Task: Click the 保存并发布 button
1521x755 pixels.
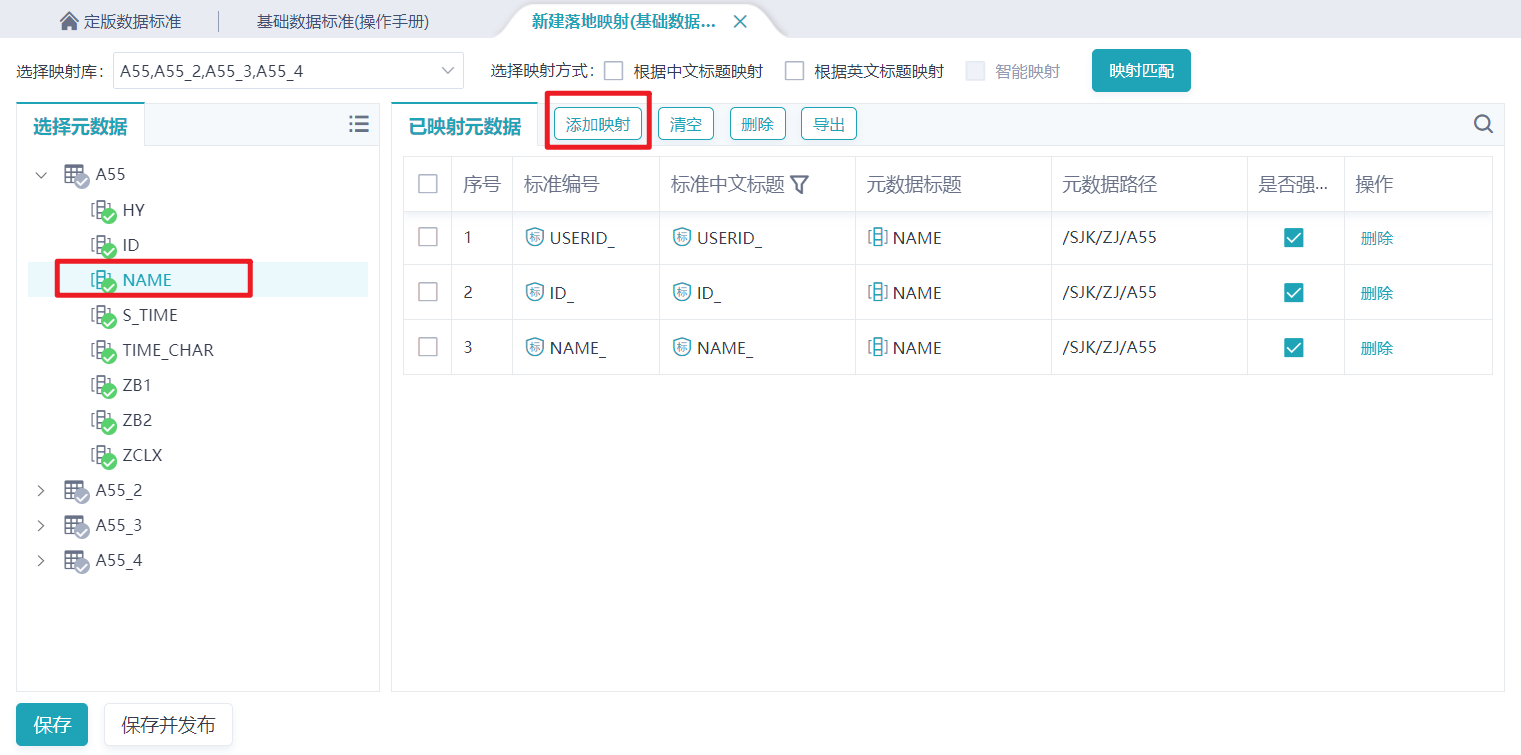Action: click(168, 725)
